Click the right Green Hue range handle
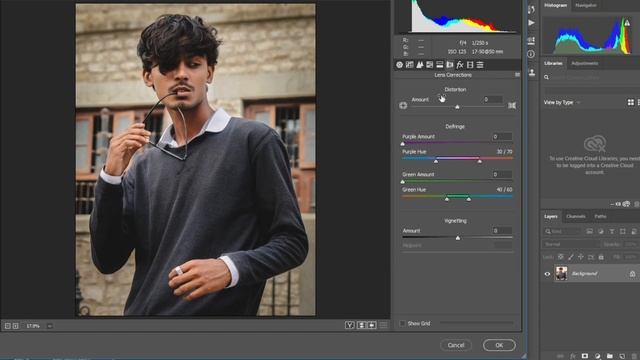This screenshot has width=640, height=360. tap(469, 199)
